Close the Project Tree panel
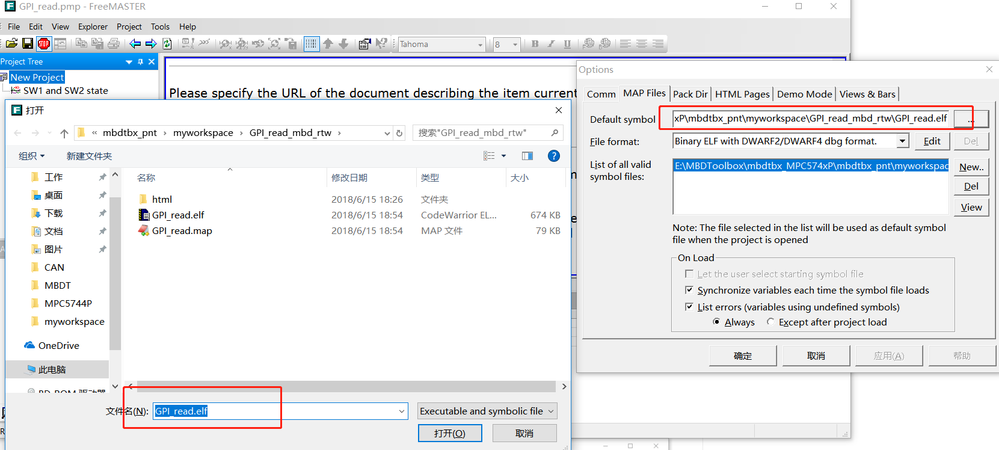 click(x=152, y=62)
